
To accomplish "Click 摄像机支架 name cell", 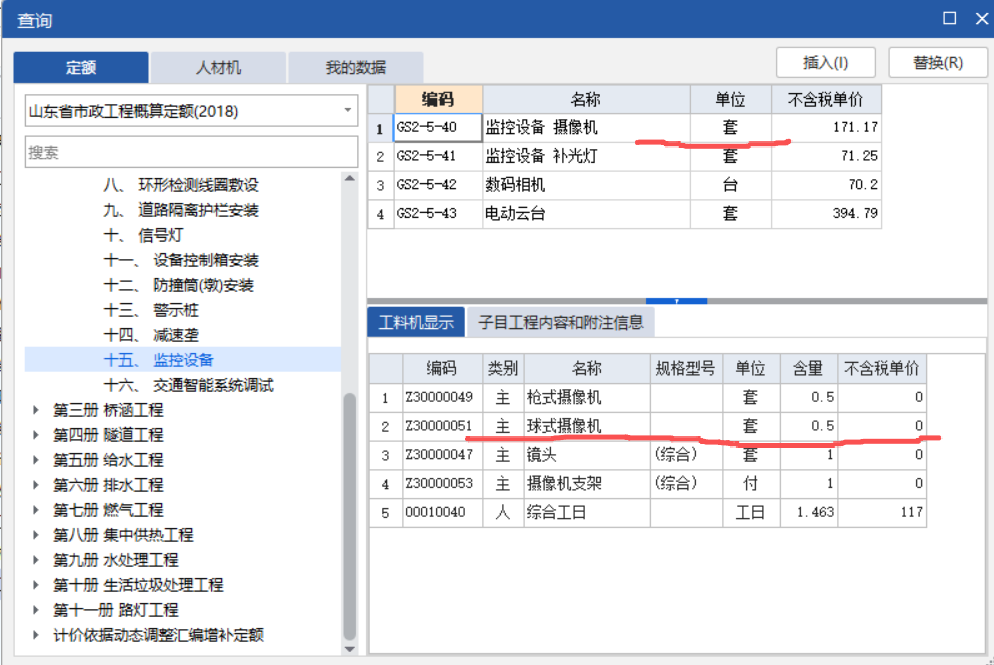I will pyautogui.click(x=587, y=483).
